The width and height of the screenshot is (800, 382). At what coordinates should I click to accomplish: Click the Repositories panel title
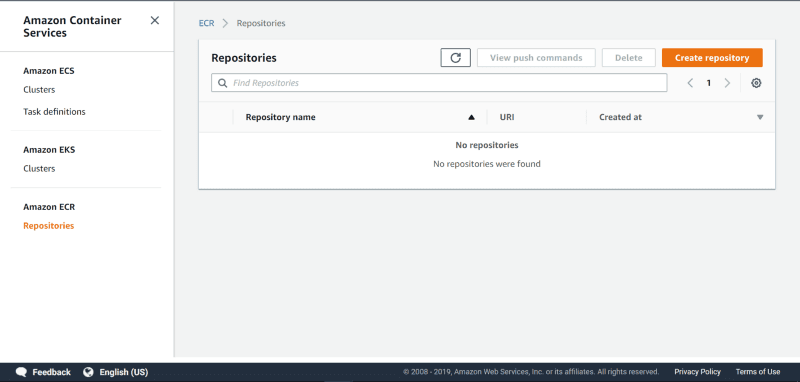[244, 58]
